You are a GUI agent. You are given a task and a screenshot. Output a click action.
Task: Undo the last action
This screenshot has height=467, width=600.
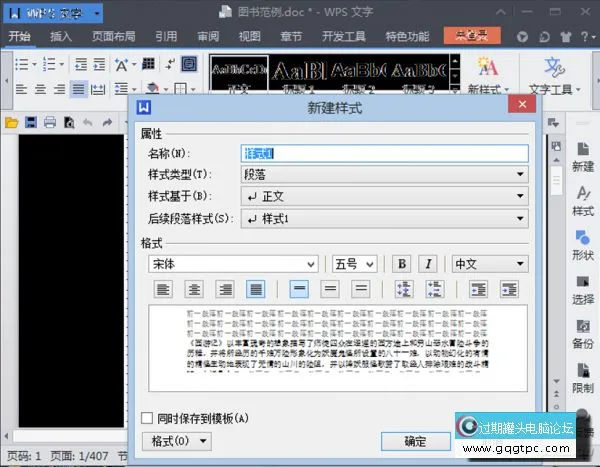coord(88,122)
